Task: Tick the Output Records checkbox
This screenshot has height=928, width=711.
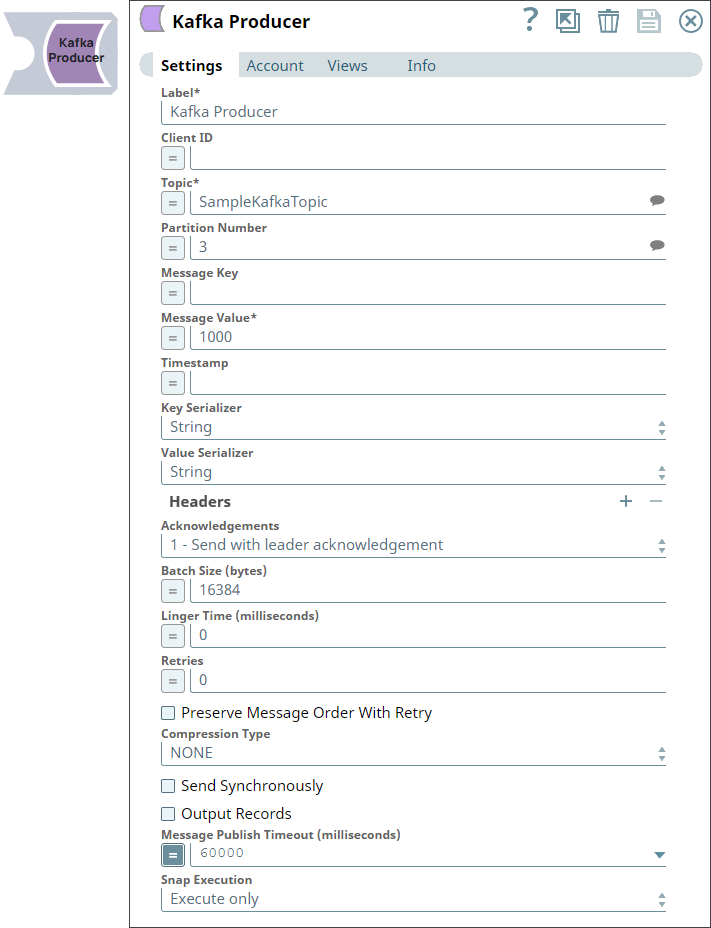Action: (x=168, y=814)
